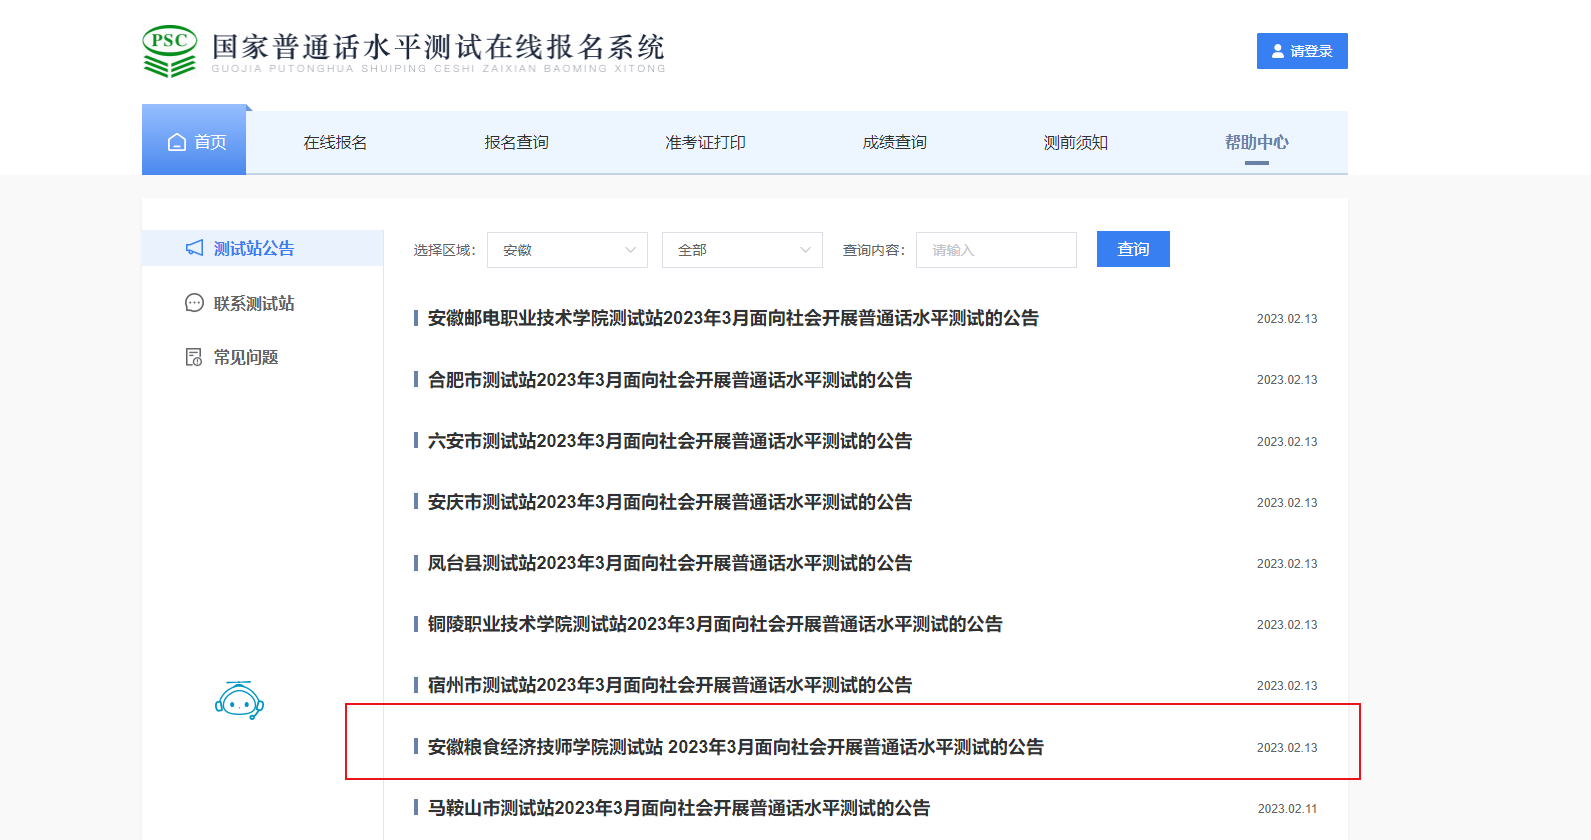Open the 安徽粮食经济技师学院 announcement

tap(735, 747)
